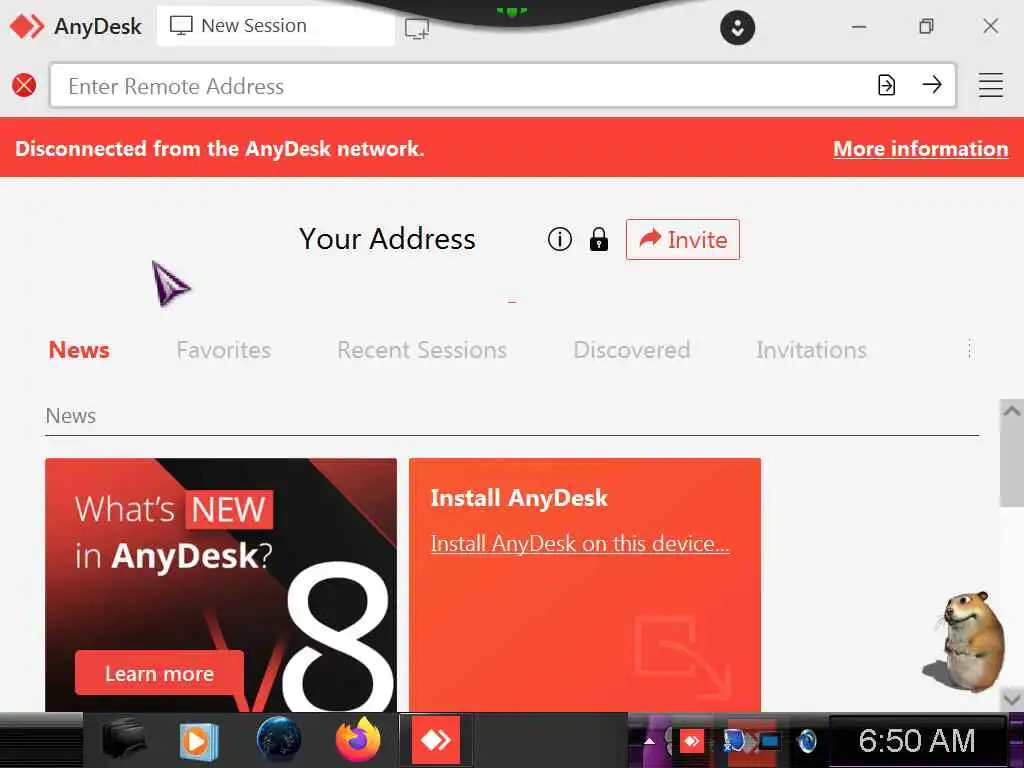This screenshot has width=1024, height=768.
Task: Click the red disconnected status icon
Action: (x=24, y=85)
